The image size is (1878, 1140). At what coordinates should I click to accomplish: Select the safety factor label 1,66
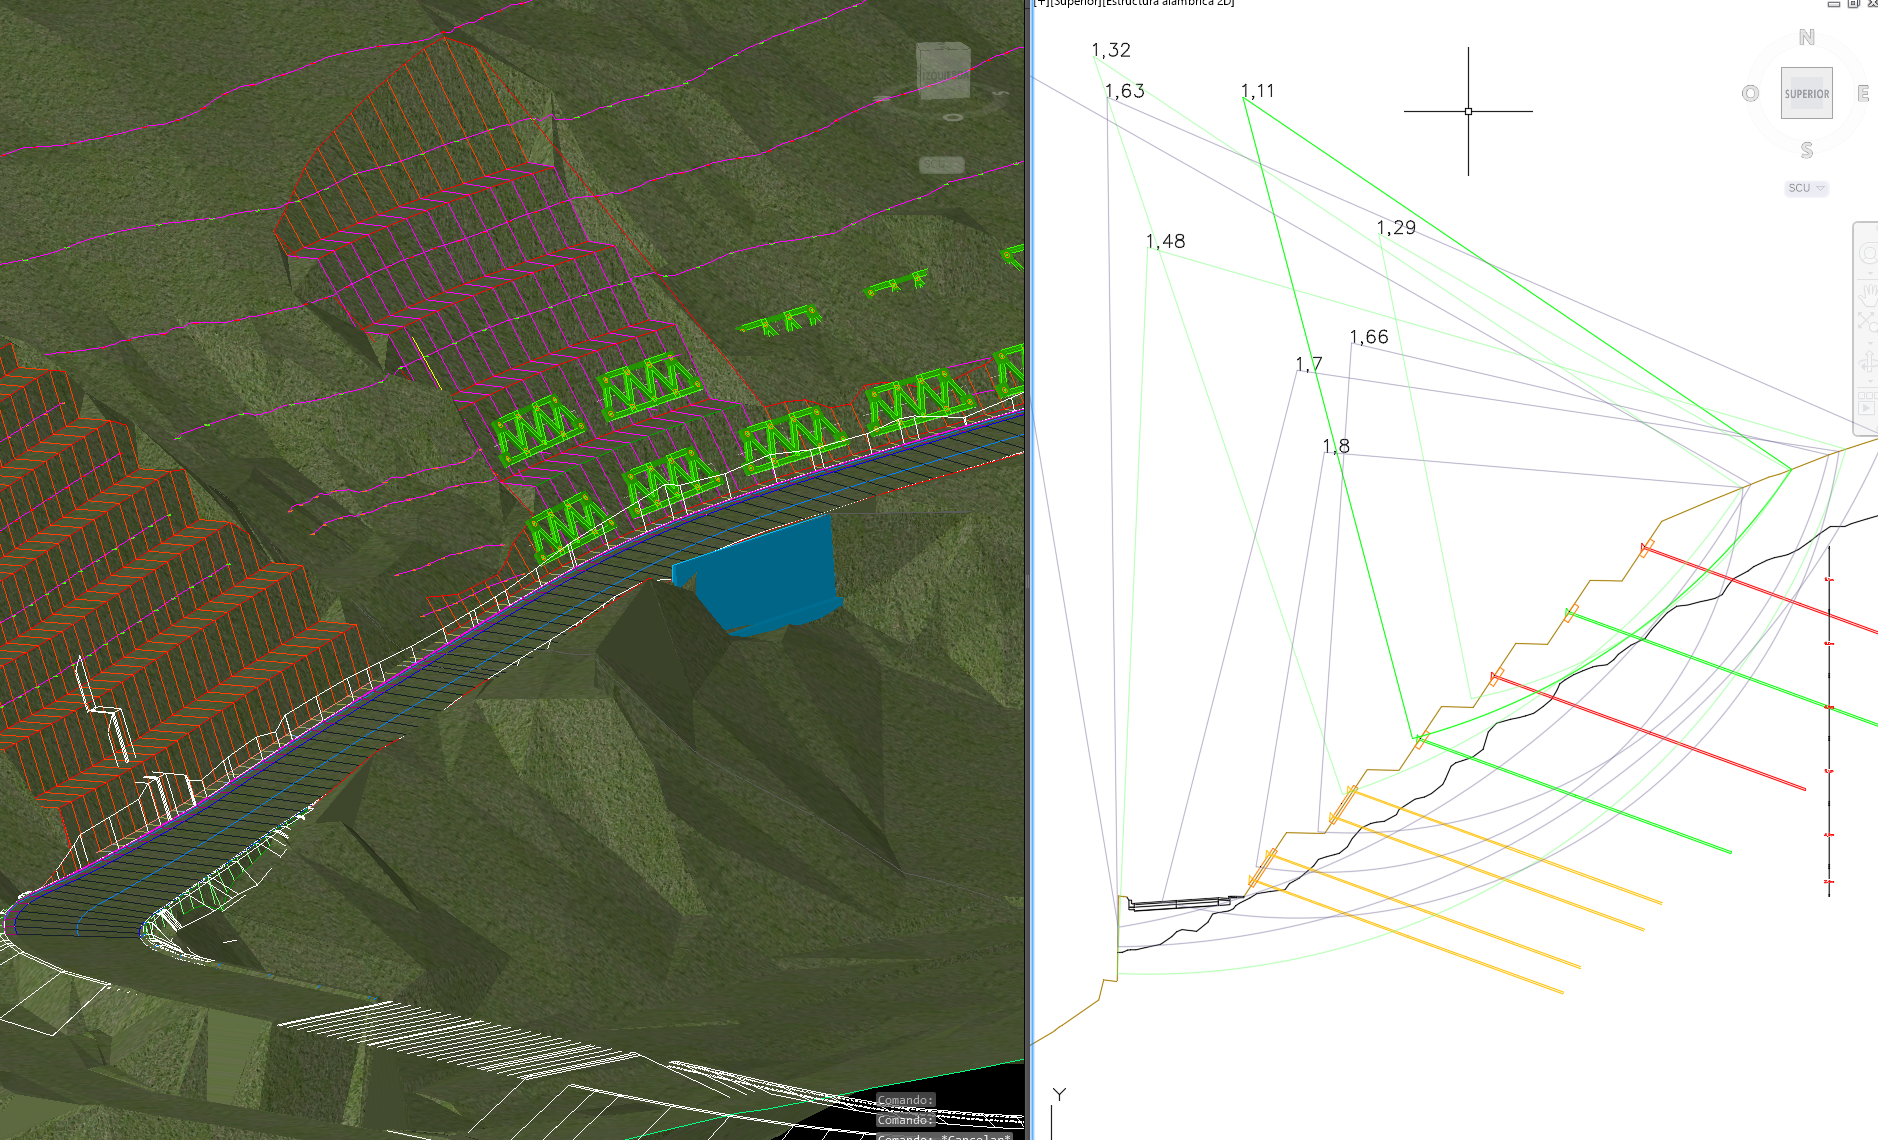coord(1369,337)
